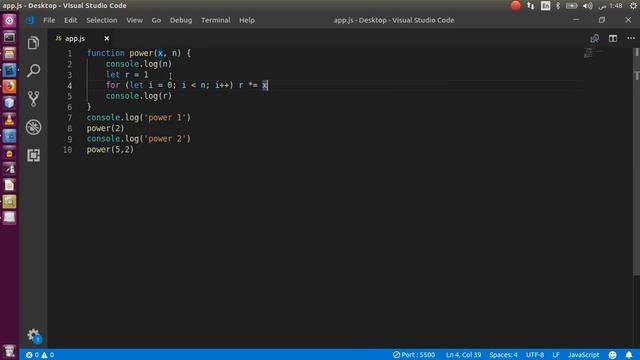640x360 pixels.
Task: Open the Trash in the launcher
Action: click(9, 351)
